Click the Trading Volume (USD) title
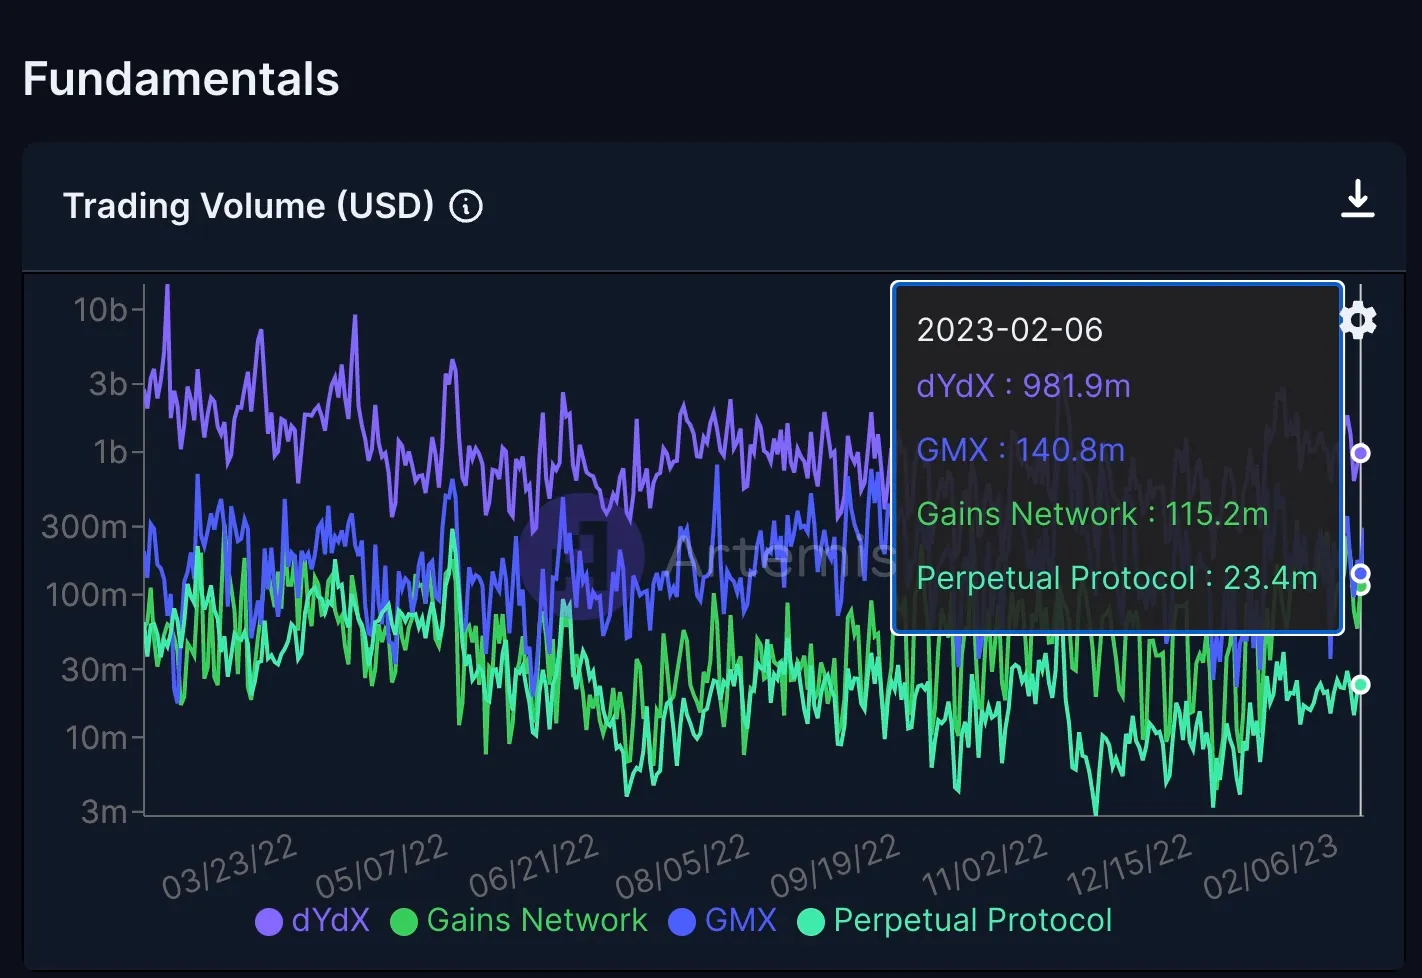Screen dimensions: 1422x978 click(249, 206)
